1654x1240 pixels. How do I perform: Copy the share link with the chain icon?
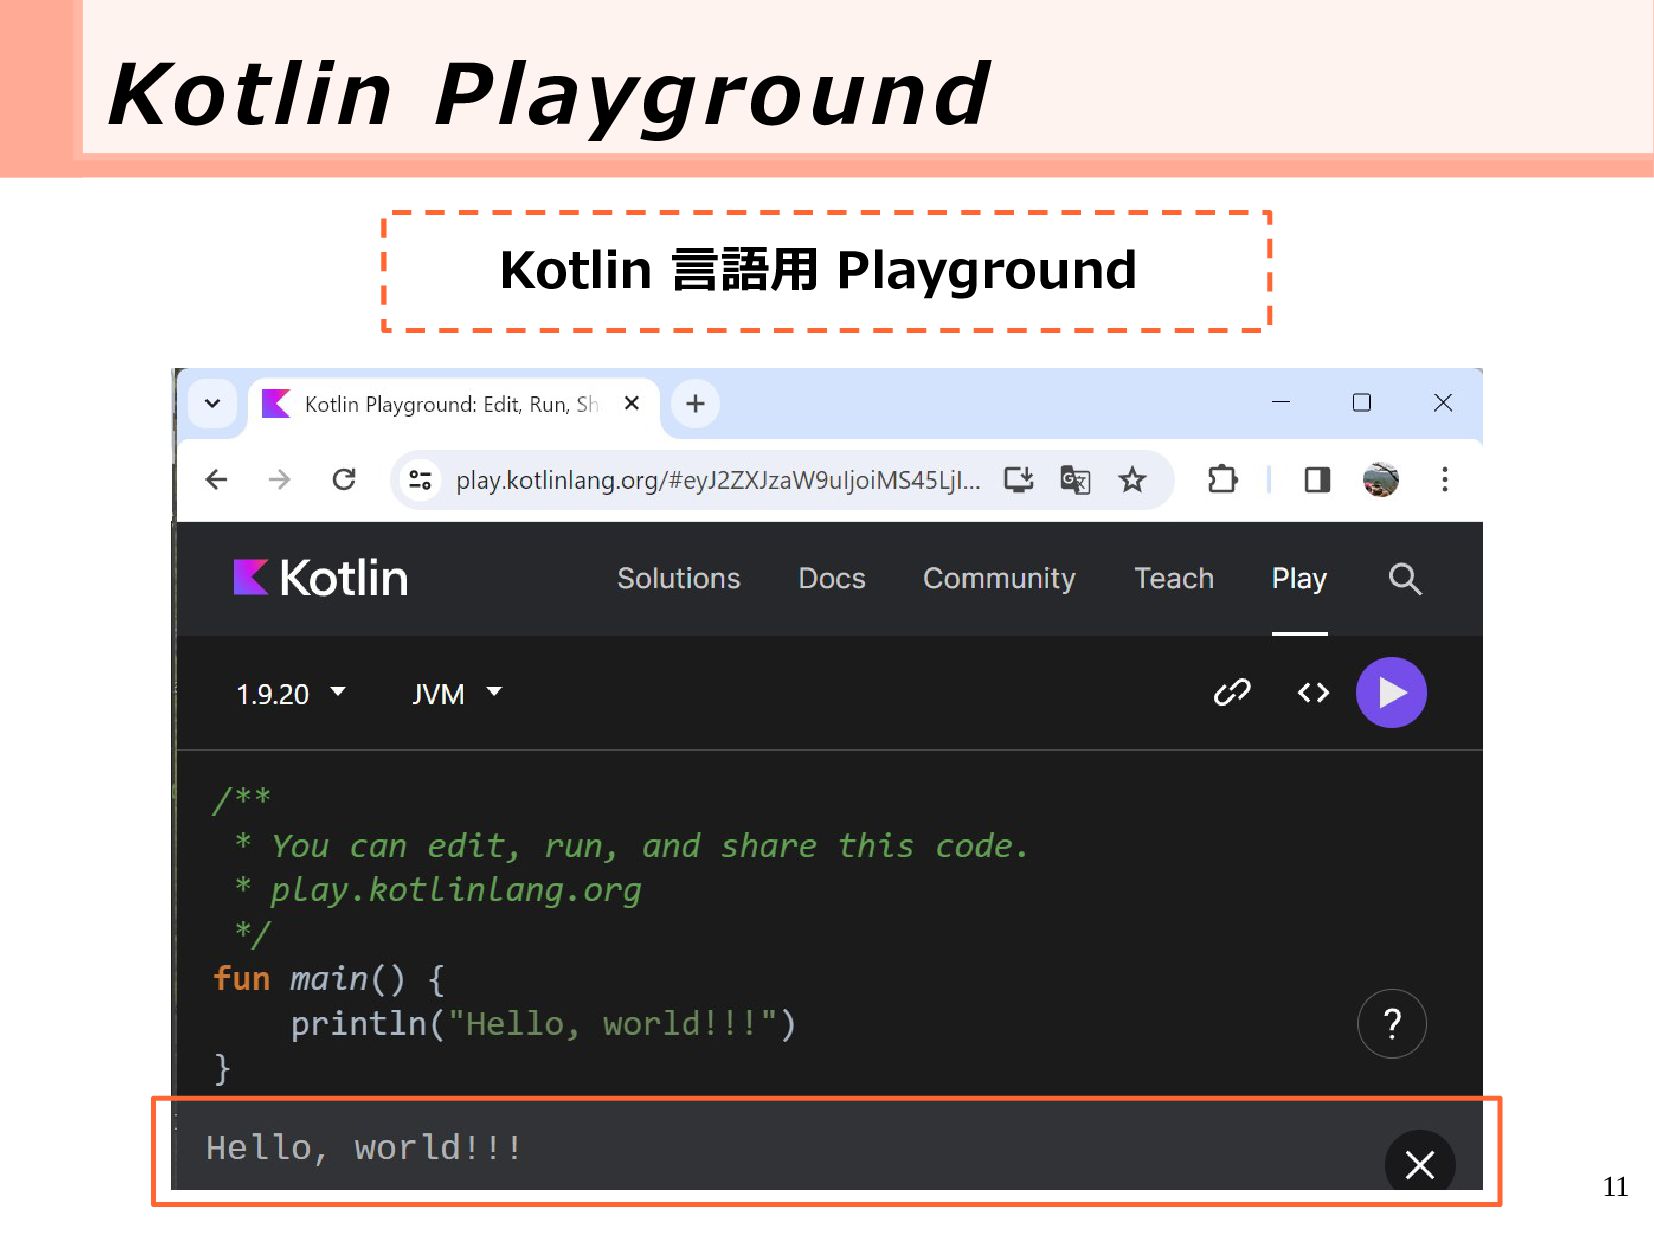[x=1231, y=692]
